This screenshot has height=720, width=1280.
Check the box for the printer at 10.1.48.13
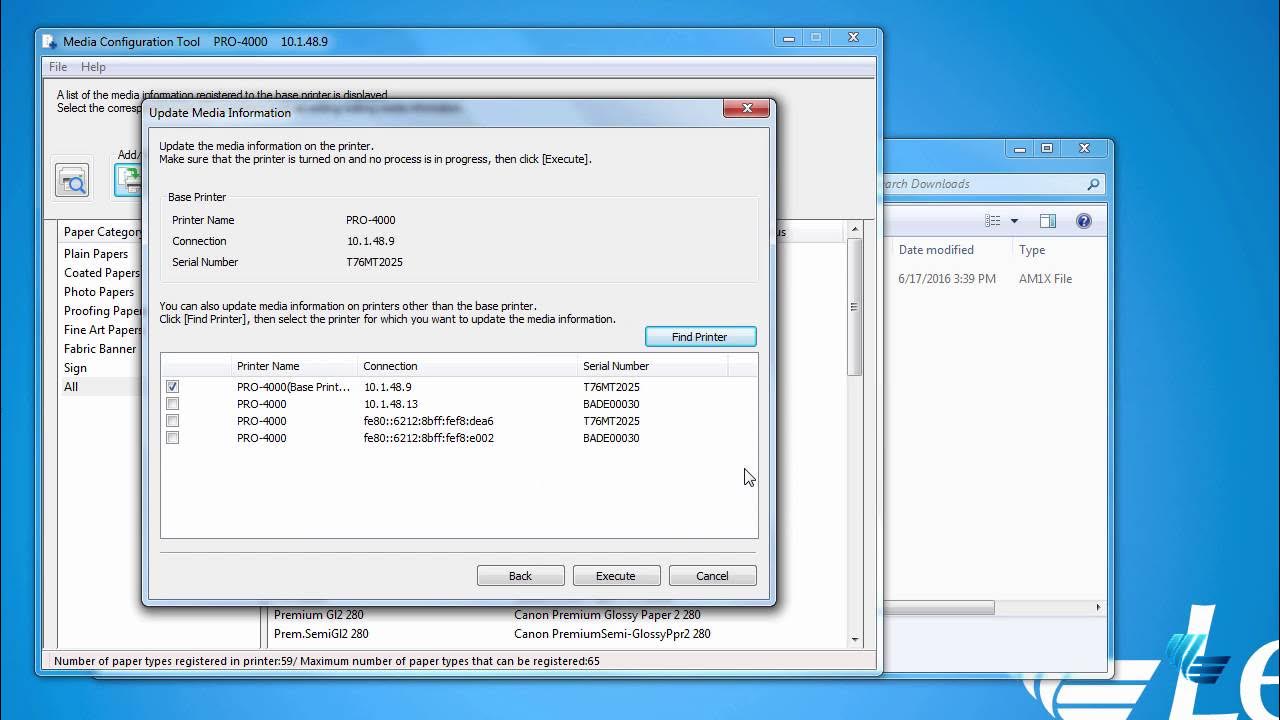(x=173, y=404)
